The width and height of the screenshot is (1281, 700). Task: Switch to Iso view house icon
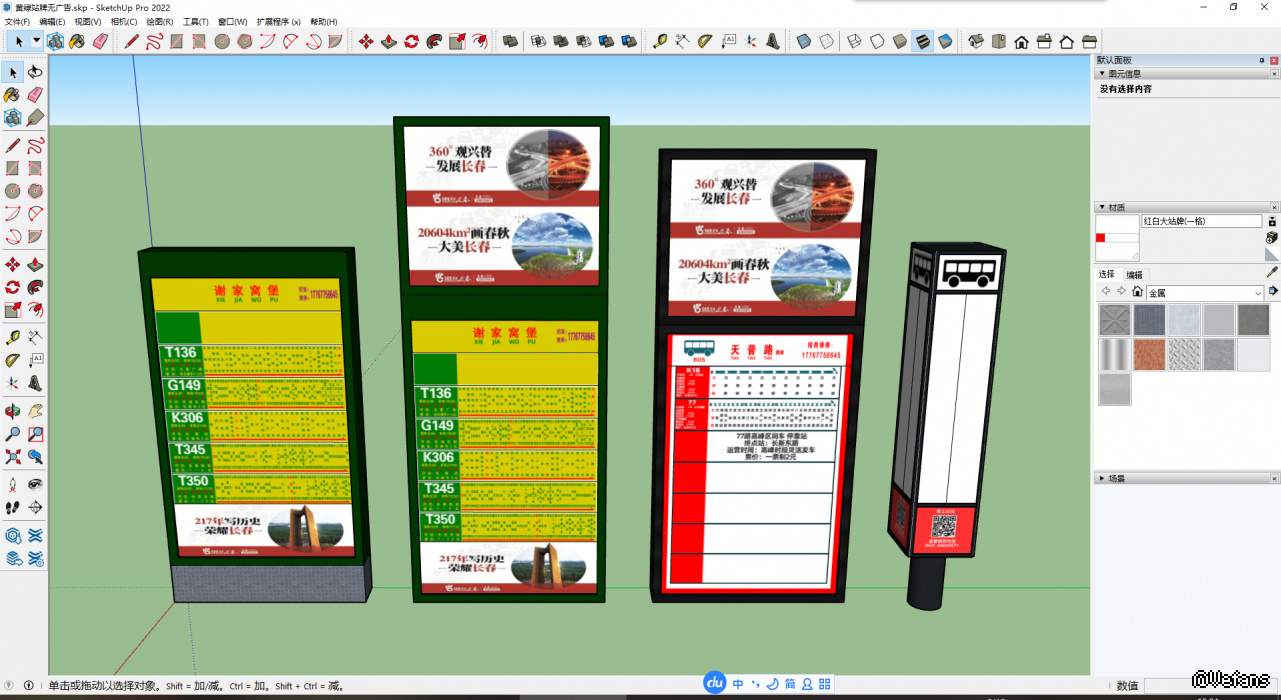976,41
